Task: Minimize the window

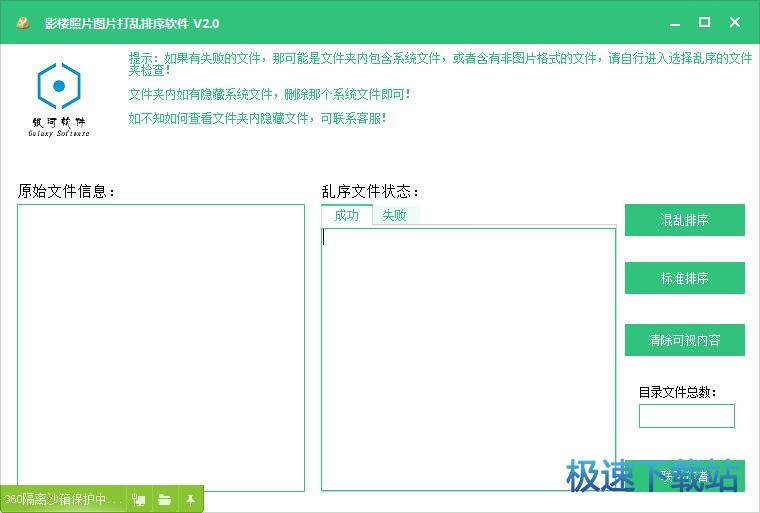Action: point(671,22)
